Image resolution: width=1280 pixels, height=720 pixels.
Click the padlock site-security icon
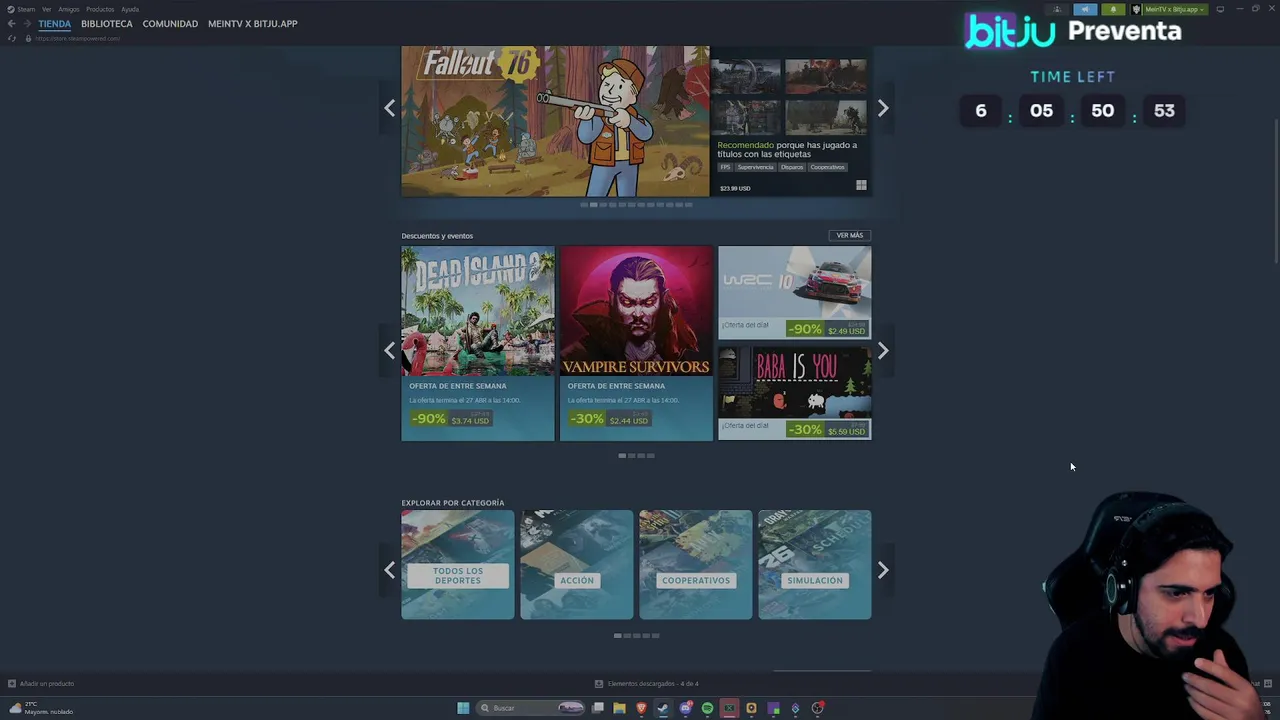[x=28, y=38]
